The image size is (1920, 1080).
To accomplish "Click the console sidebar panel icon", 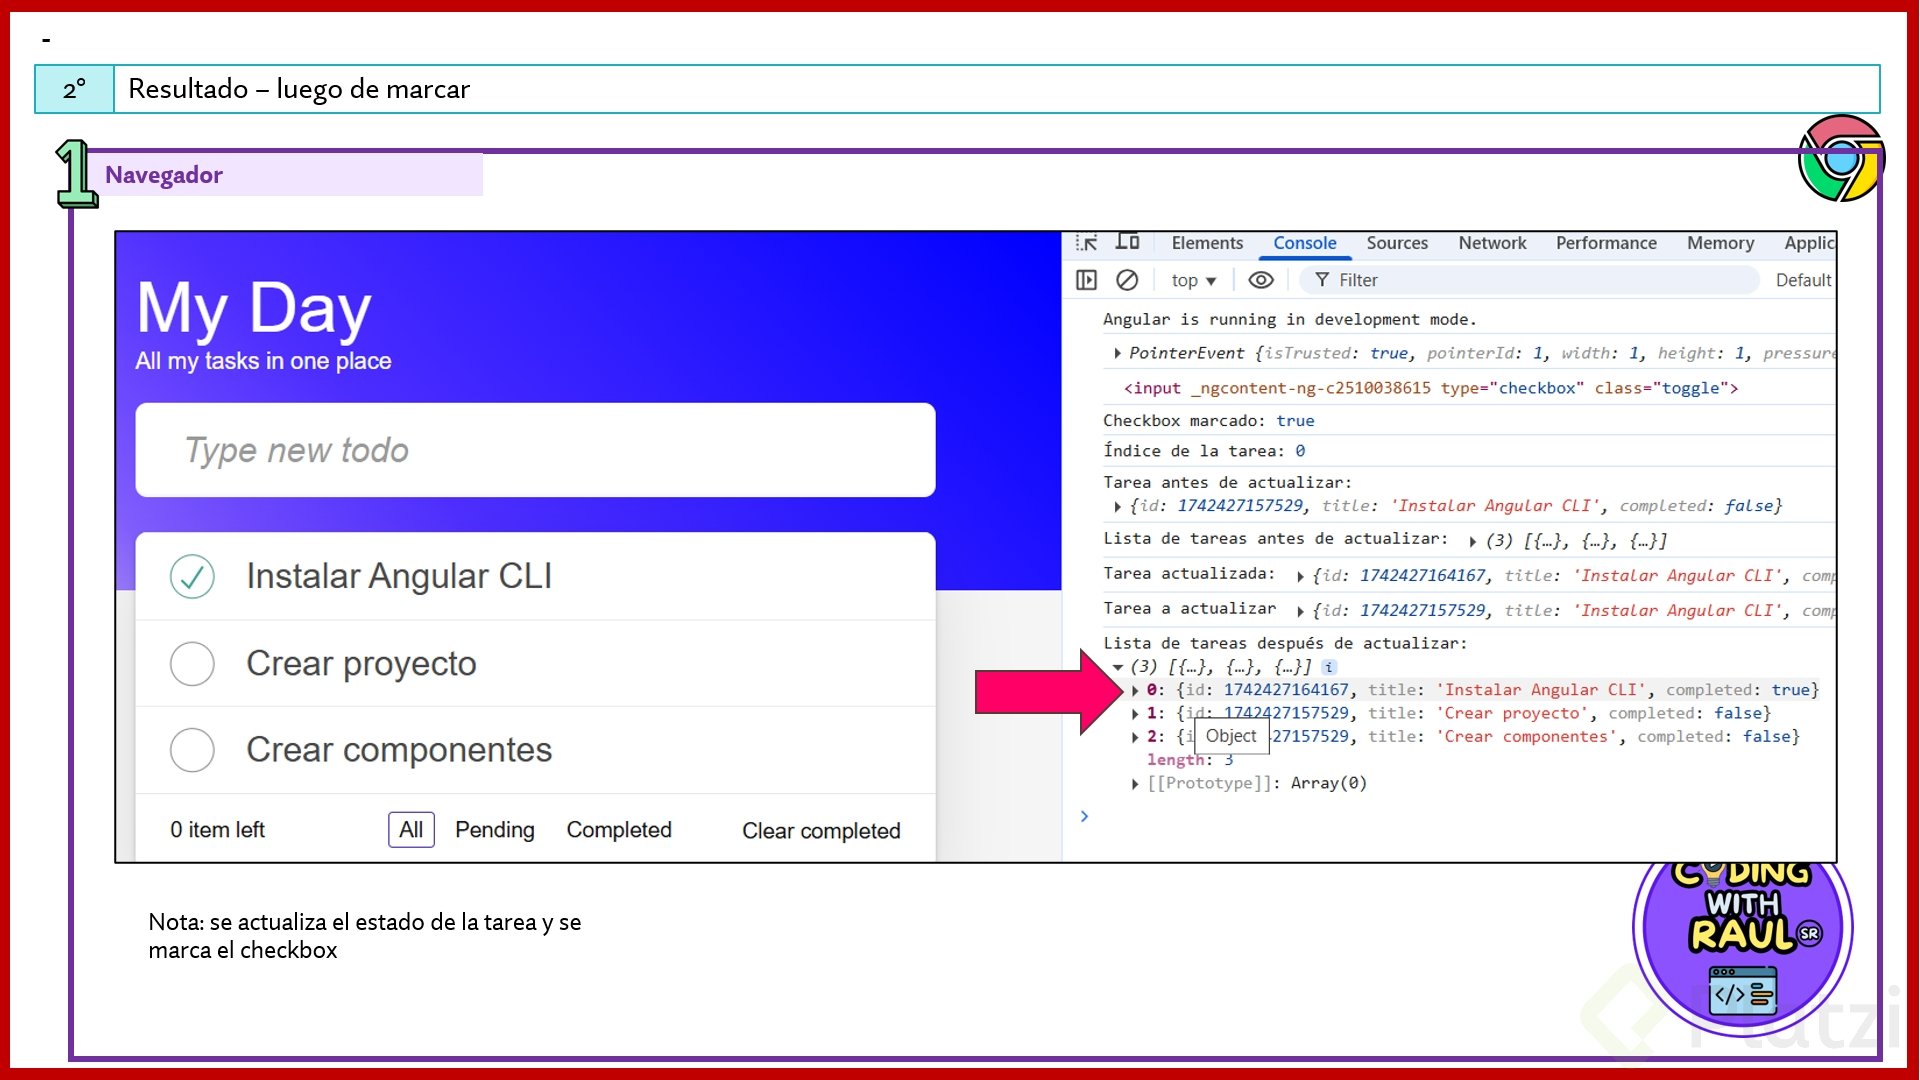I will [x=1086, y=280].
